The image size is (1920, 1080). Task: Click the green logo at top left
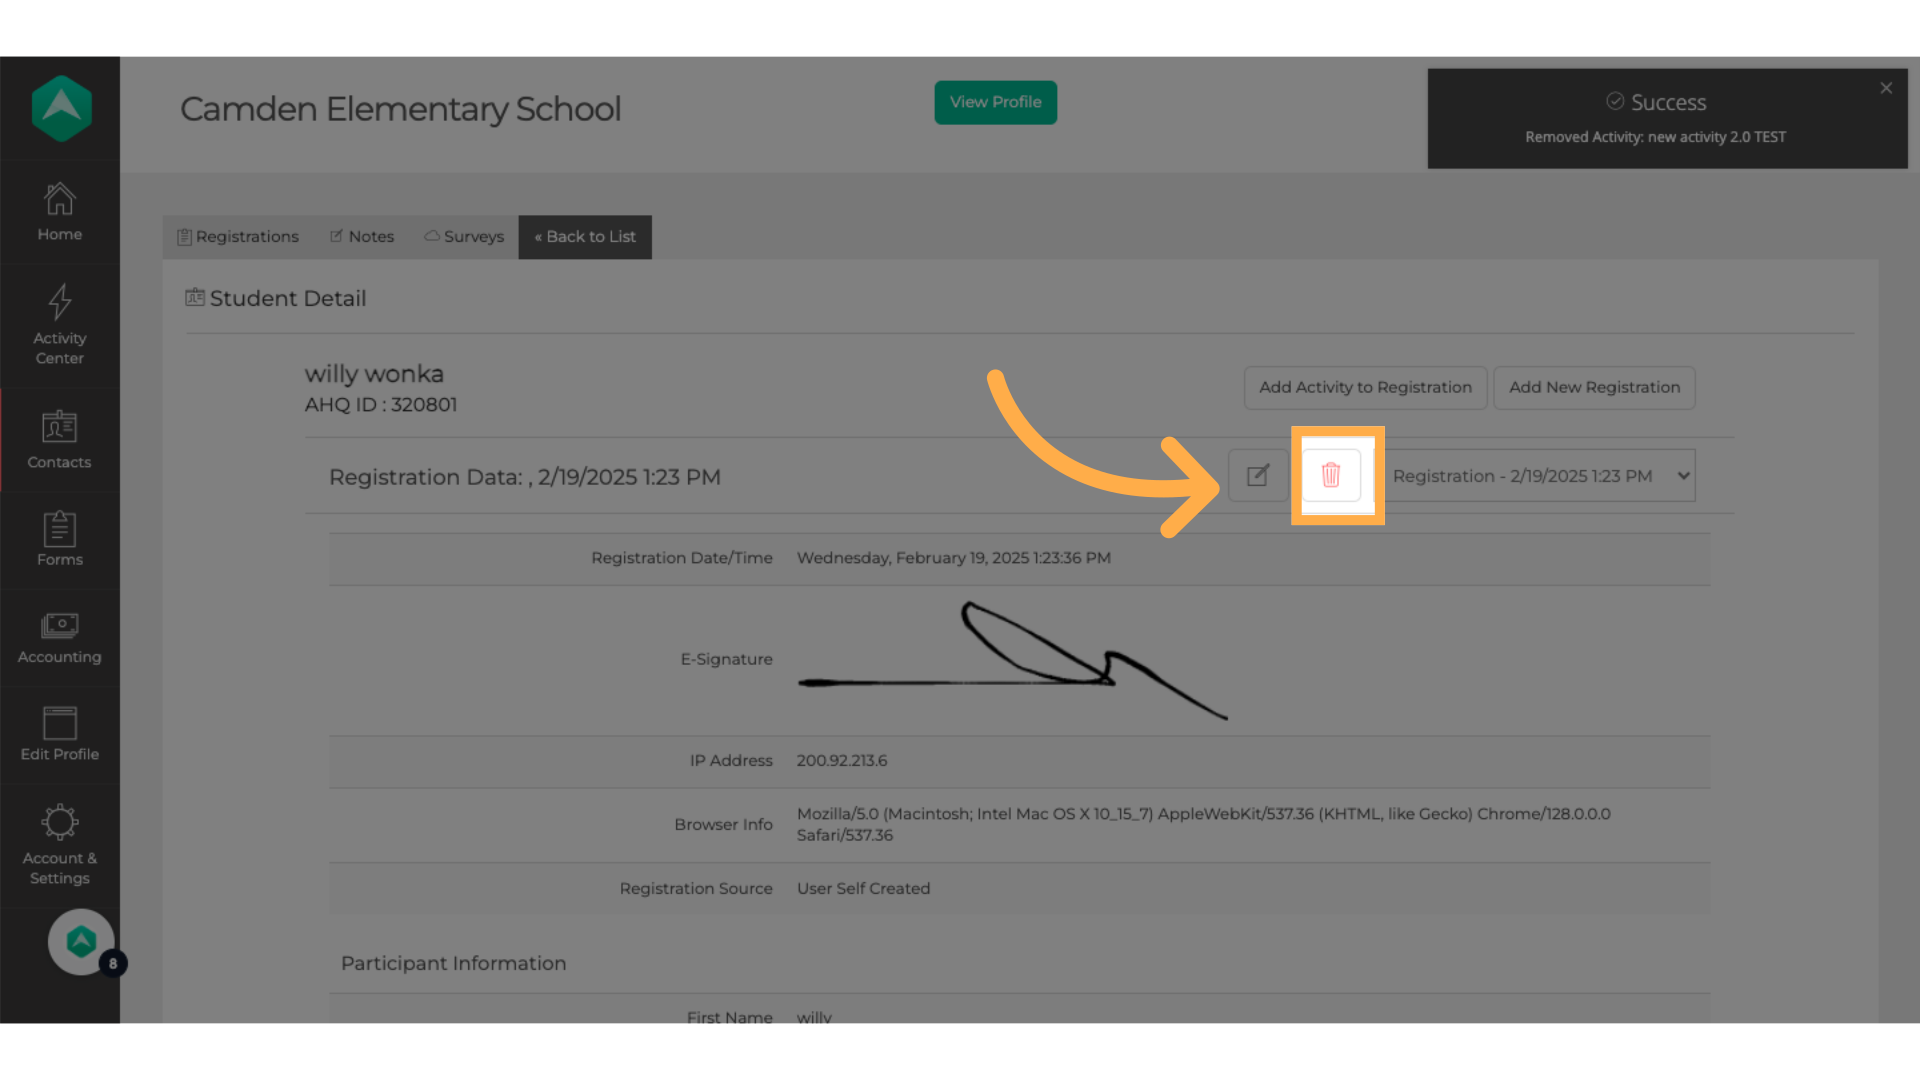[62, 108]
